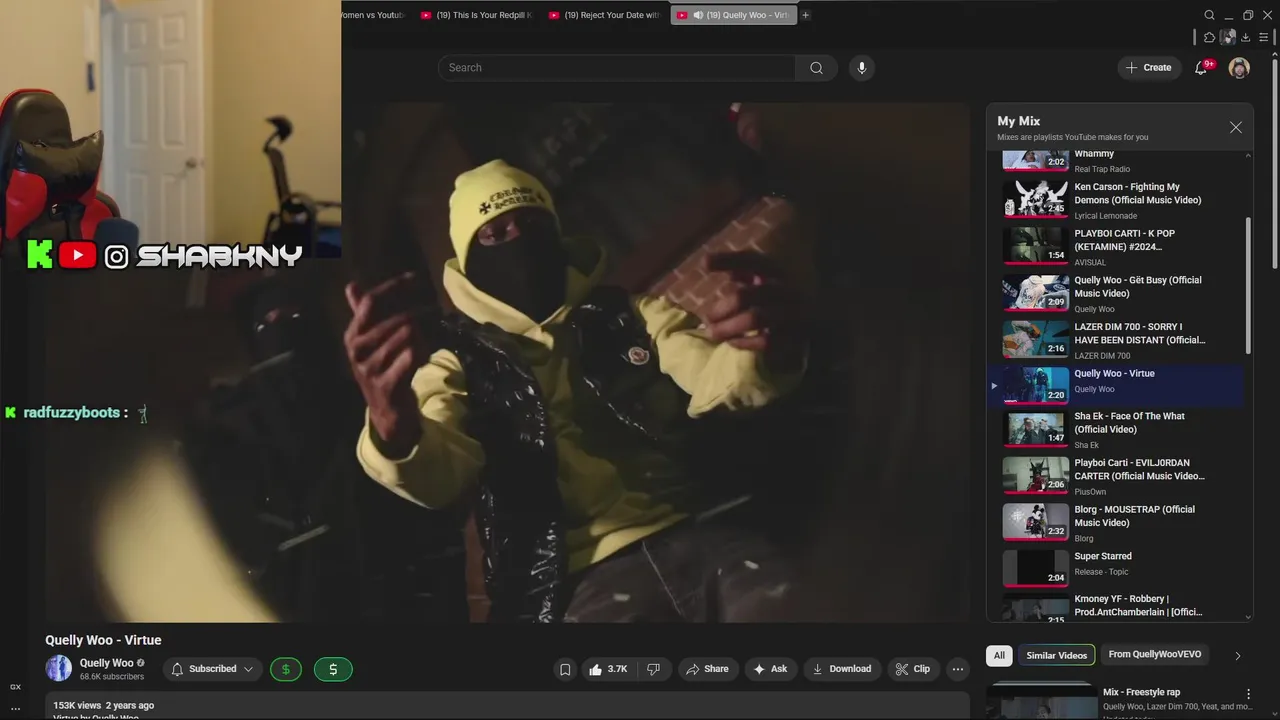Play Quelly Woo - Gët Busy video
This screenshot has width=1280, height=720.
(x=1121, y=294)
